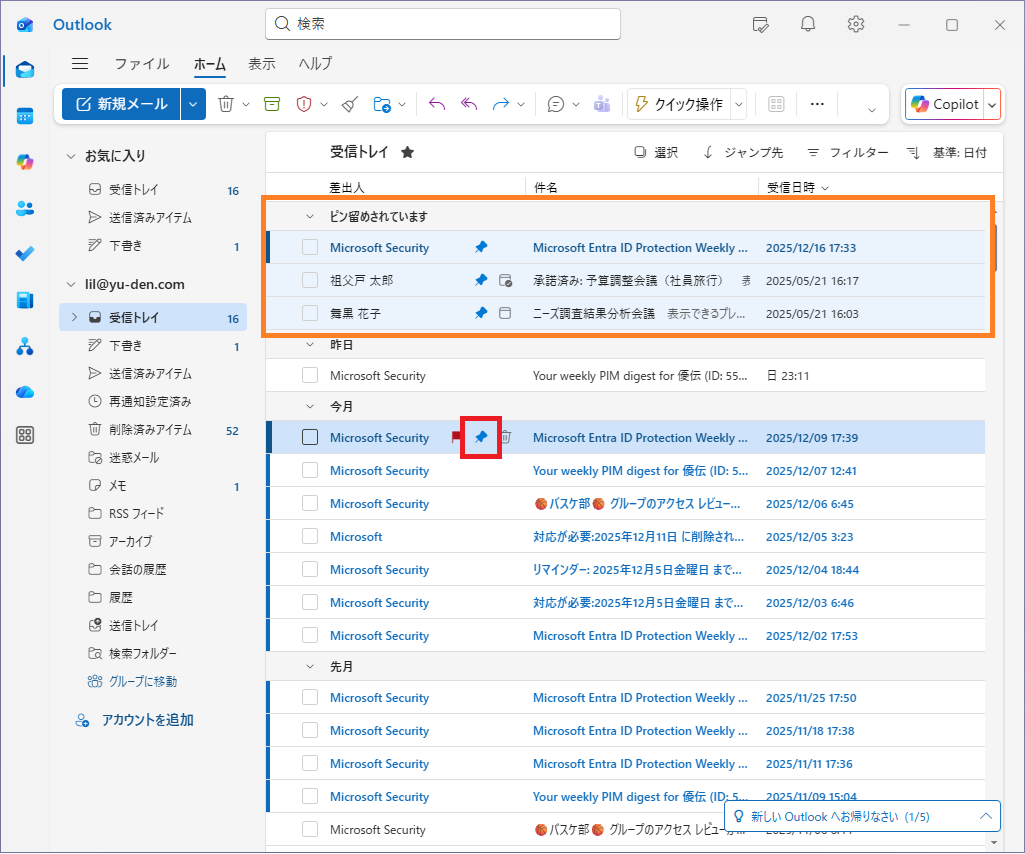Tick the checkbox for the 祖父戸 太郎 email
The image size is (1025, 854).
click(310, 281)
